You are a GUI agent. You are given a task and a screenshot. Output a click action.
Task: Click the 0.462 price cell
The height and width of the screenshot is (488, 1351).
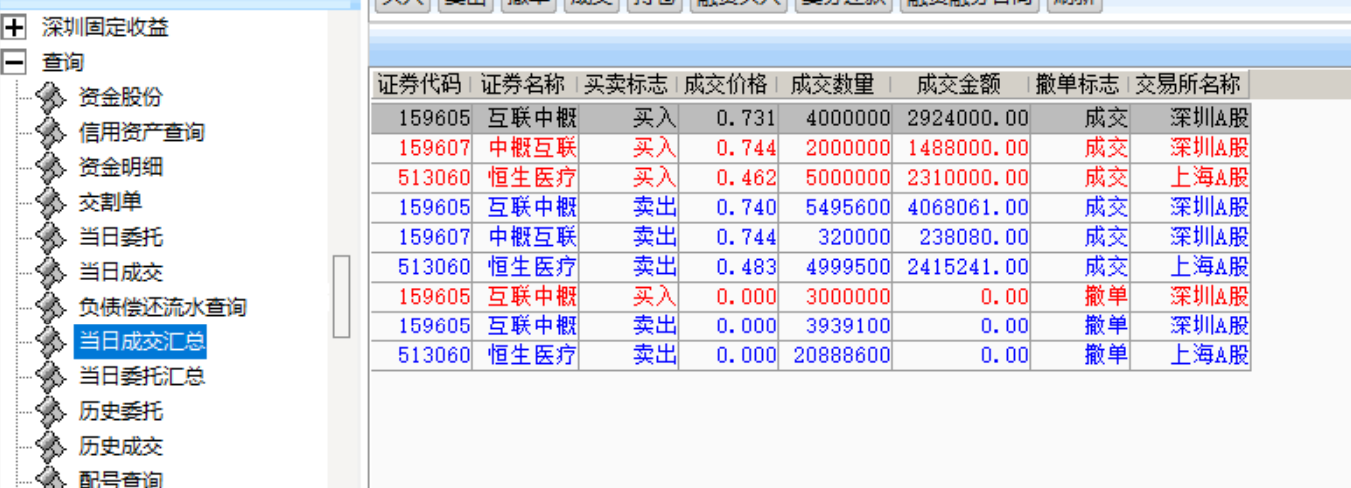pos(728,178)
